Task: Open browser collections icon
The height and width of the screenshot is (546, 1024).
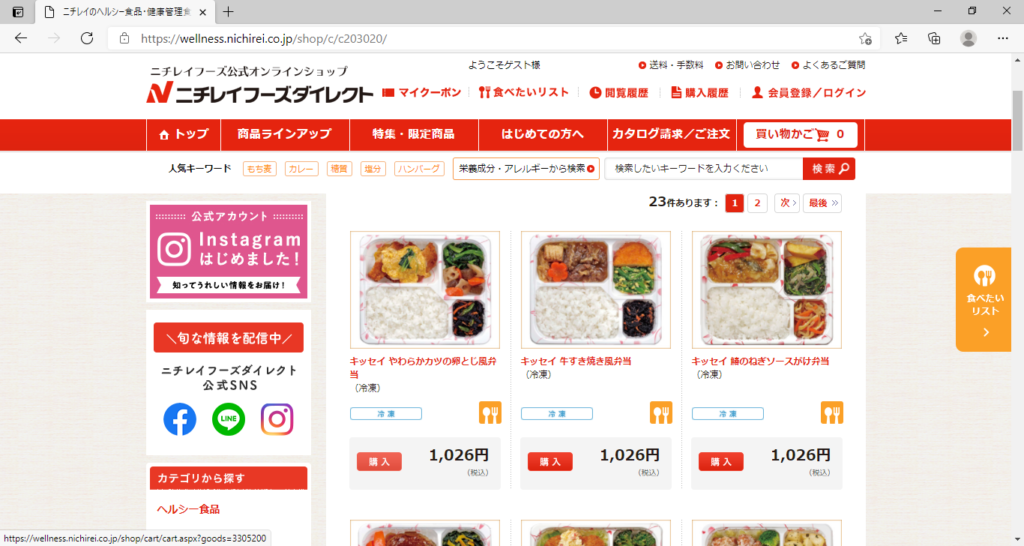Action: [935, 39]
